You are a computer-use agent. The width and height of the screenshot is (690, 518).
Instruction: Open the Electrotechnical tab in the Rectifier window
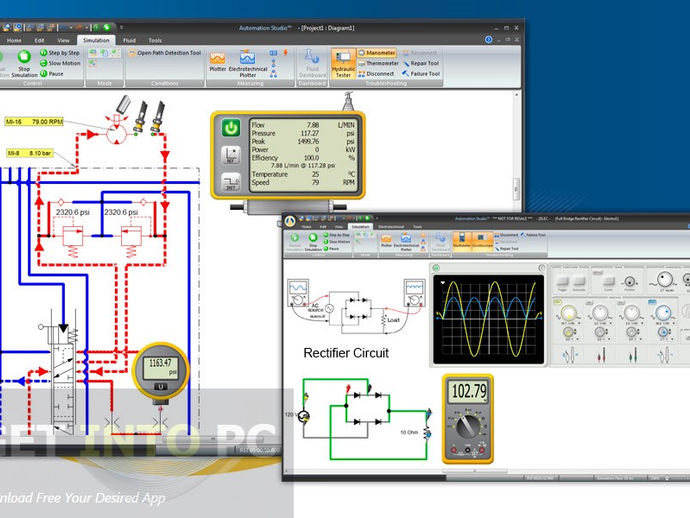pyautogui.click(x=391, y=227)
